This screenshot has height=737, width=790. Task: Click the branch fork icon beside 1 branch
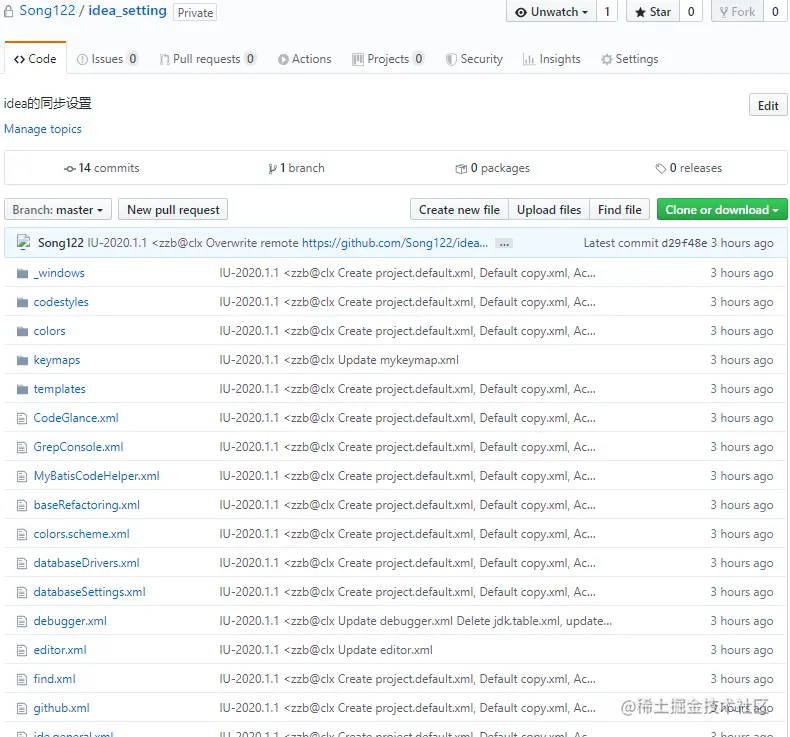(273, 169)
